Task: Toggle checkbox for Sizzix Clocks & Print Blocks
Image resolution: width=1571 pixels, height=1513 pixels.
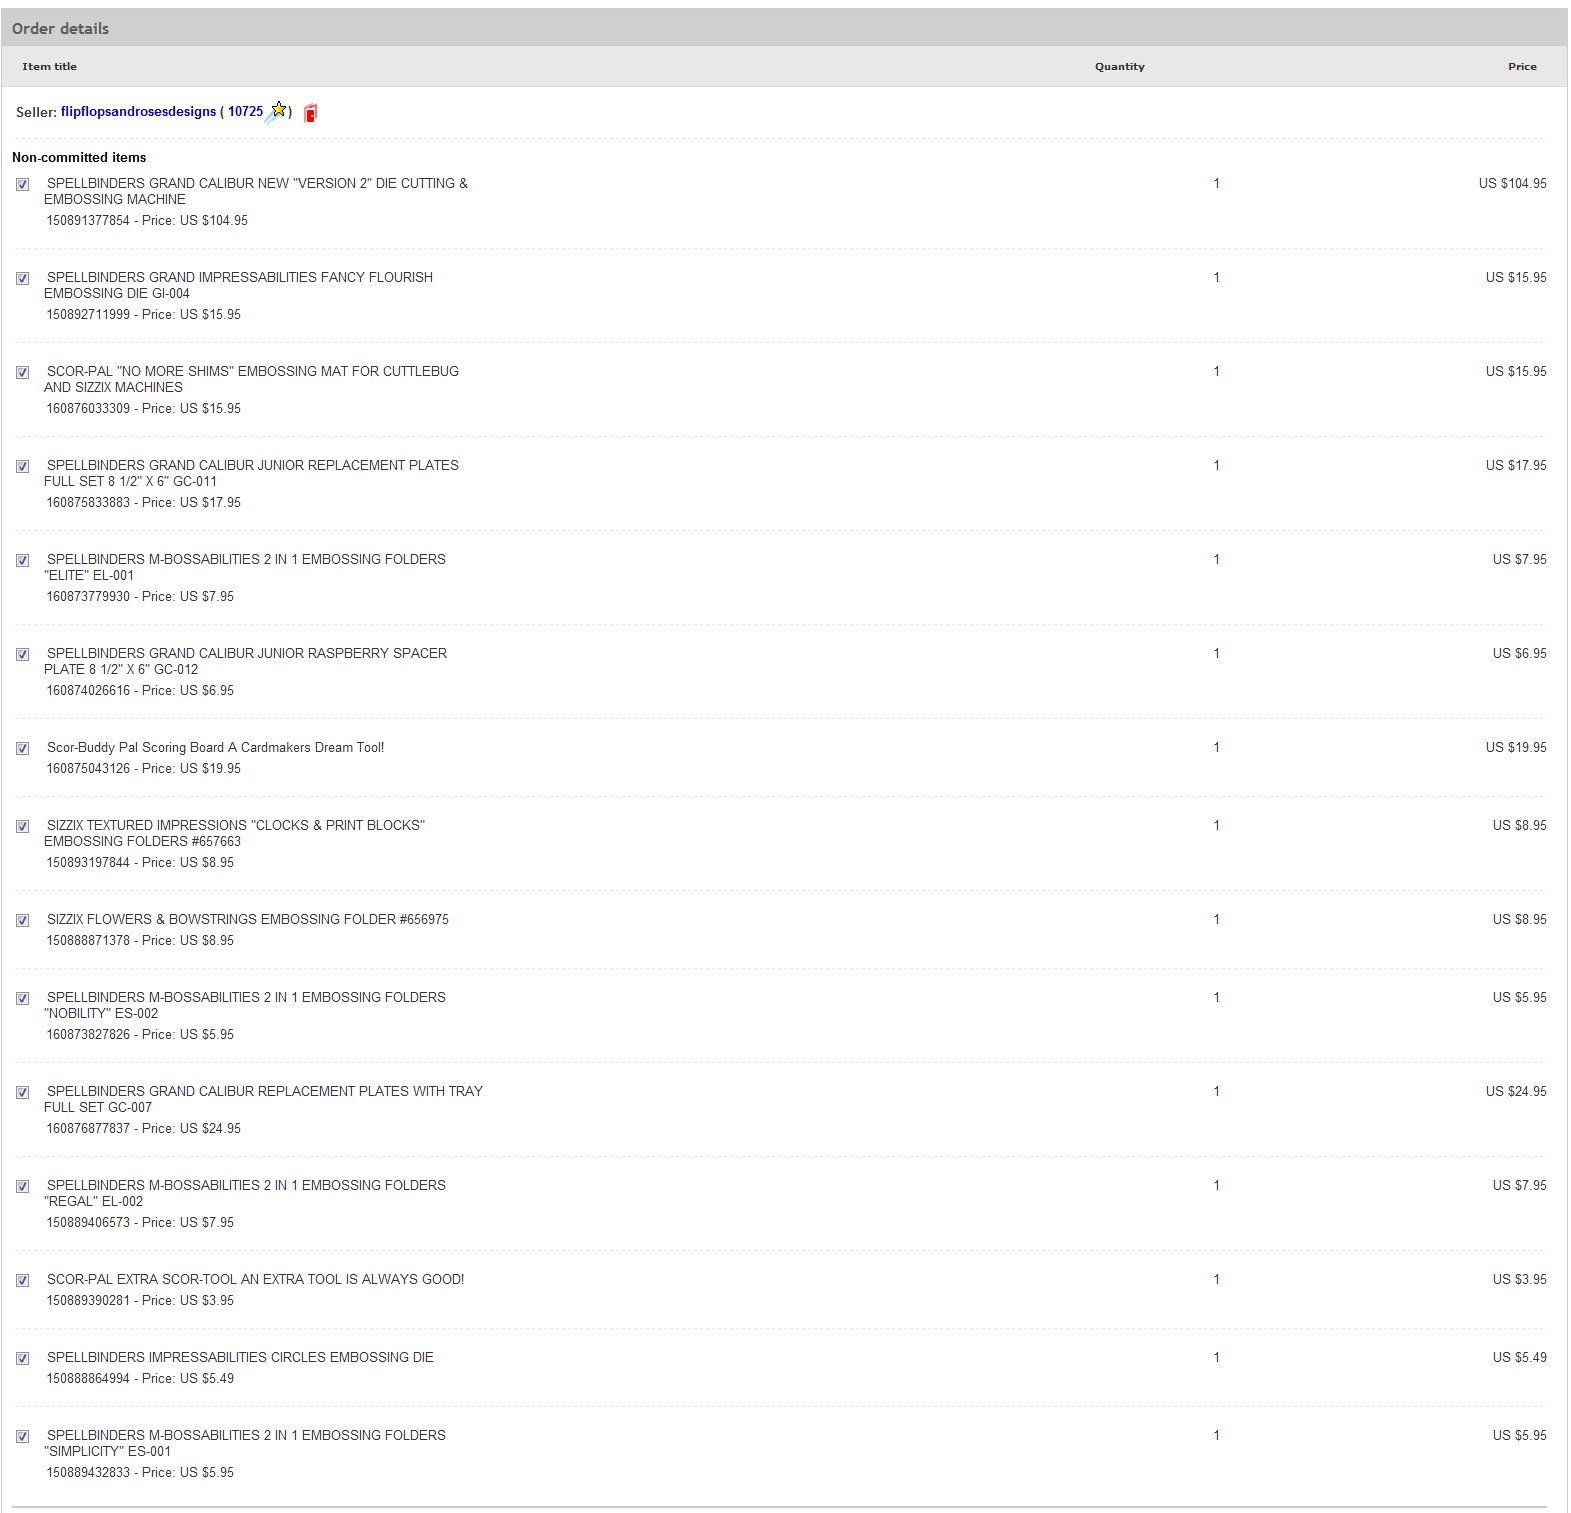Action: click(x=22, y=827)
